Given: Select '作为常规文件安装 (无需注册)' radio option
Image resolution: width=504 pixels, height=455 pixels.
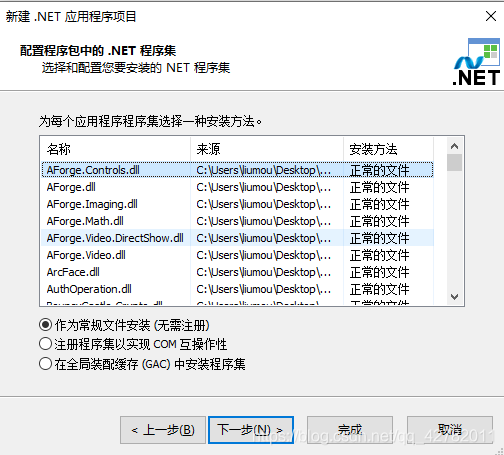Looking at the screenshot, I should point(124,325).
